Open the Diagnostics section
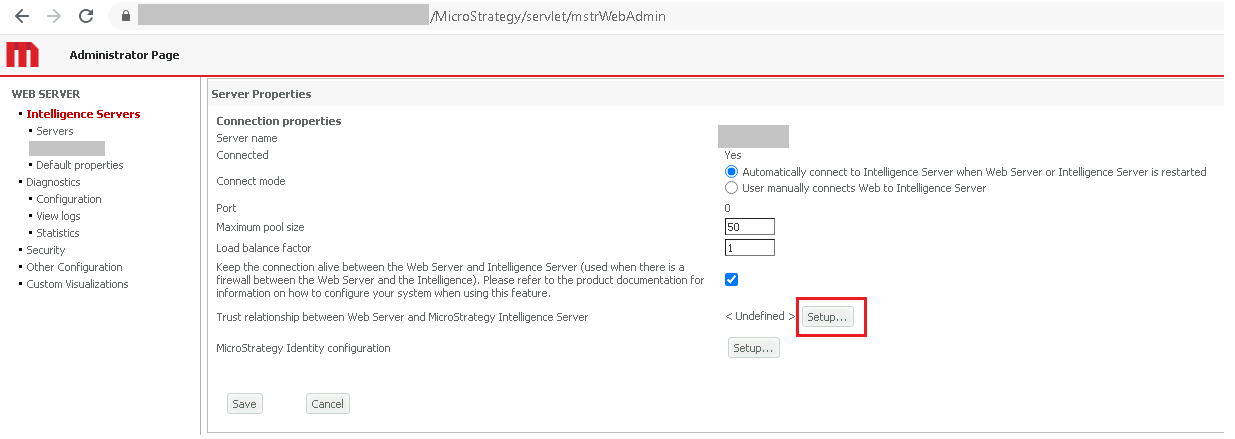The width and height of the screenshot is (1235, 439). pos(53,182)
